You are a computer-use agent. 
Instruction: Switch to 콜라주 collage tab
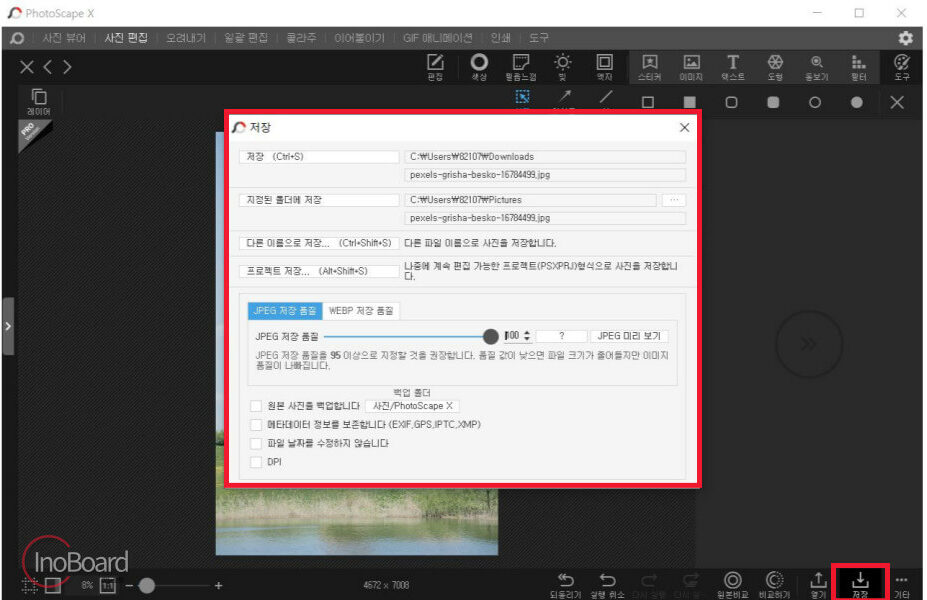(x=301, y=38)
